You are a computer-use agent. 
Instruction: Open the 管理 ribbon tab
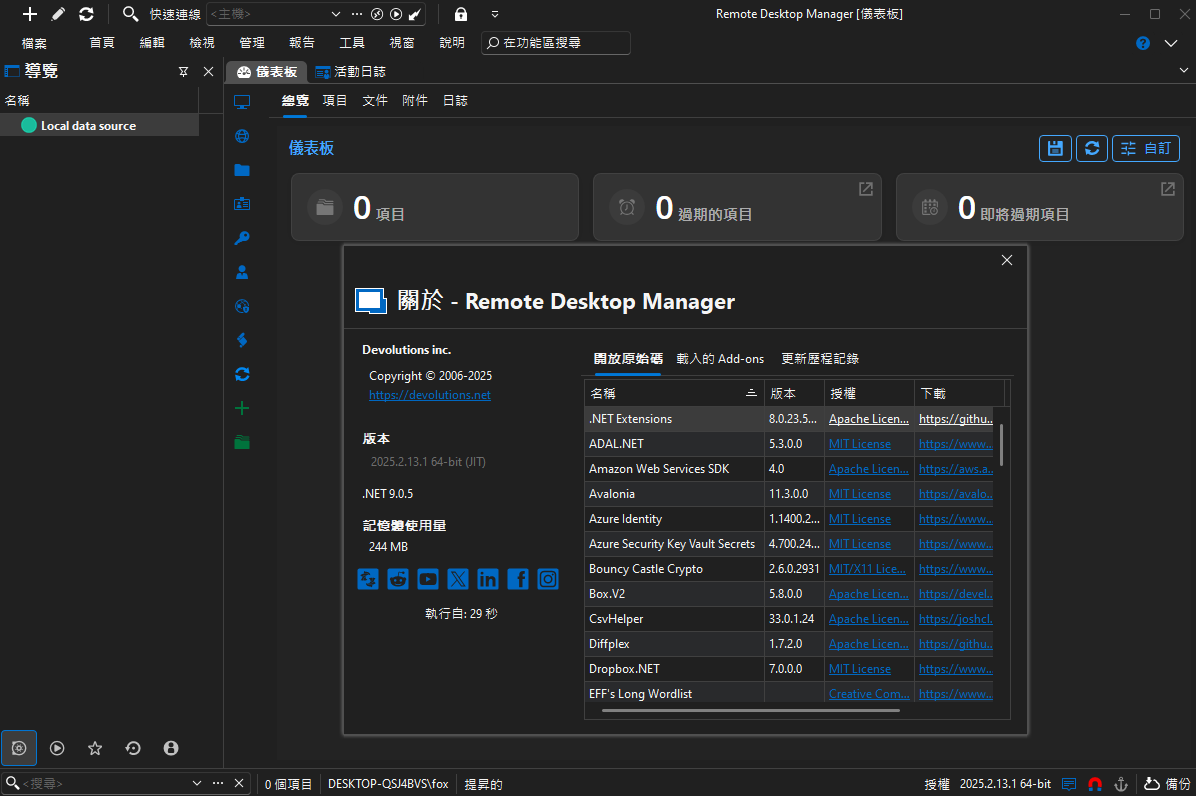[x=252, y=43]
